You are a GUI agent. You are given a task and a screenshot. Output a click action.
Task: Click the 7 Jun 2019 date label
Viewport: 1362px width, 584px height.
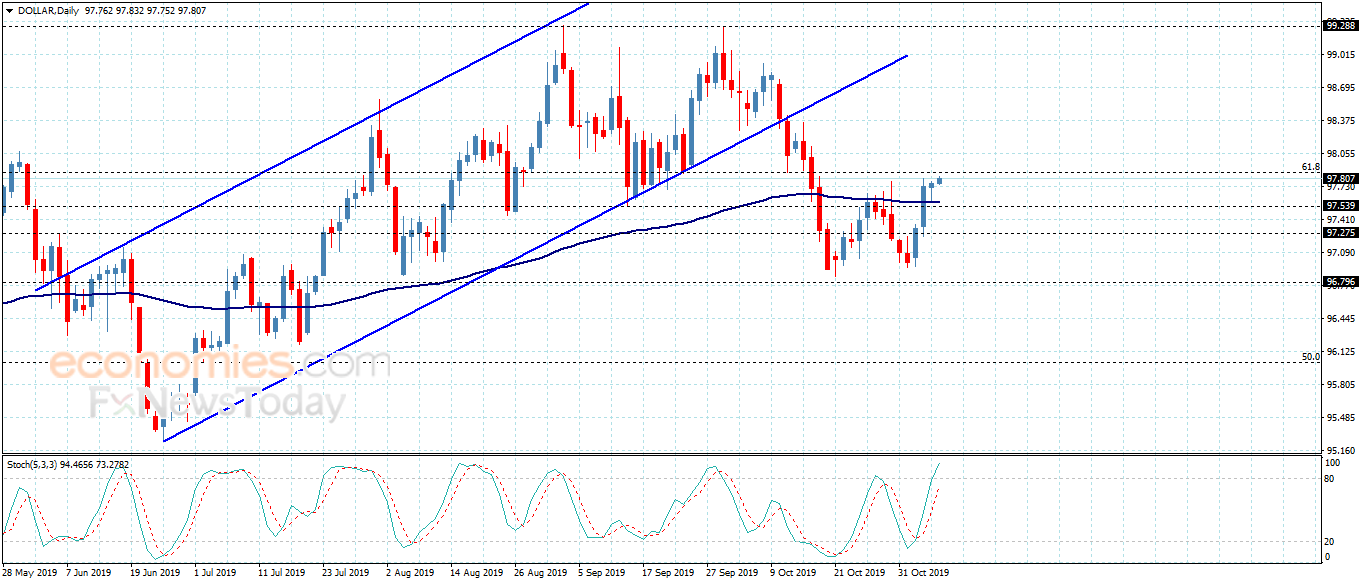click(88, 573)
